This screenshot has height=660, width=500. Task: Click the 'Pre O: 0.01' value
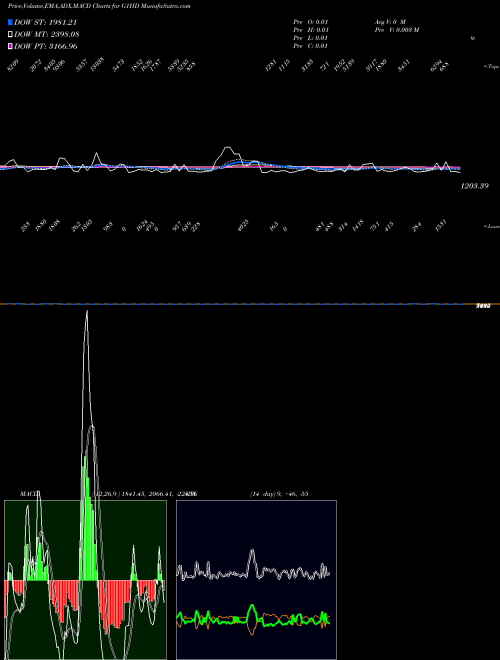[x=311, y=22]
